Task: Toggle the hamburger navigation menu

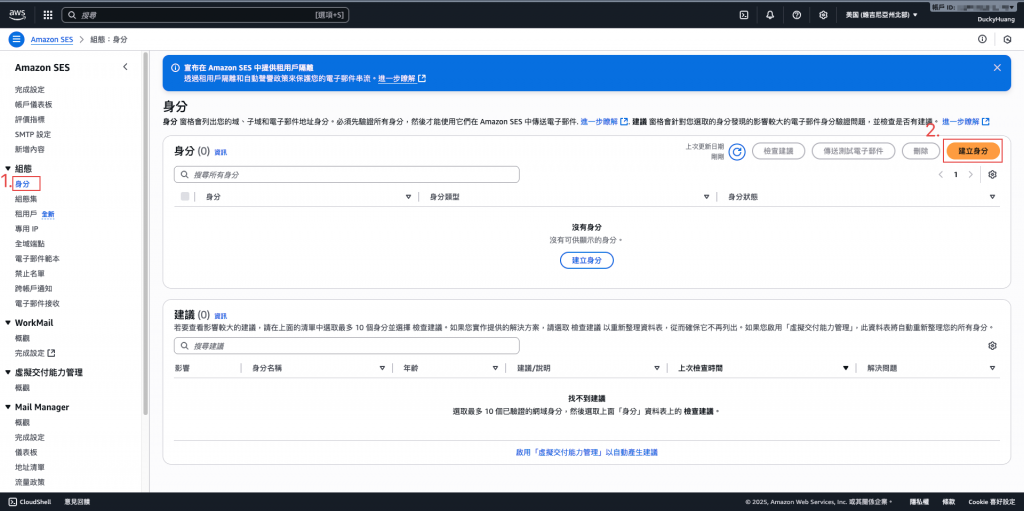Action: [16, 39]
